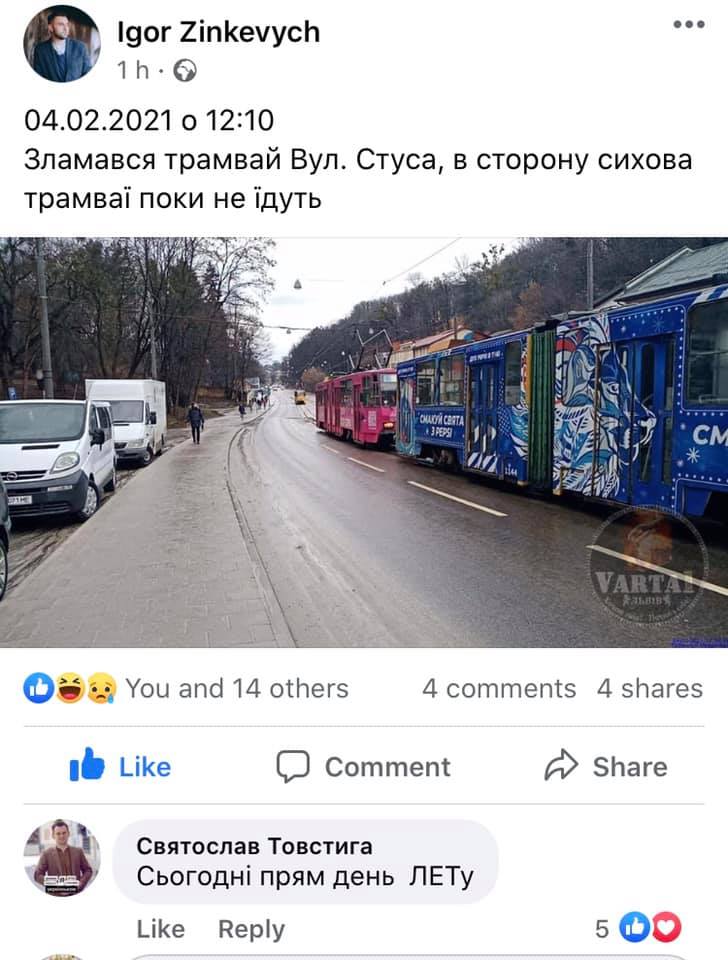Click the Share arrow button
The height and width of the screenshot is (960, 728).
(606, 766)
